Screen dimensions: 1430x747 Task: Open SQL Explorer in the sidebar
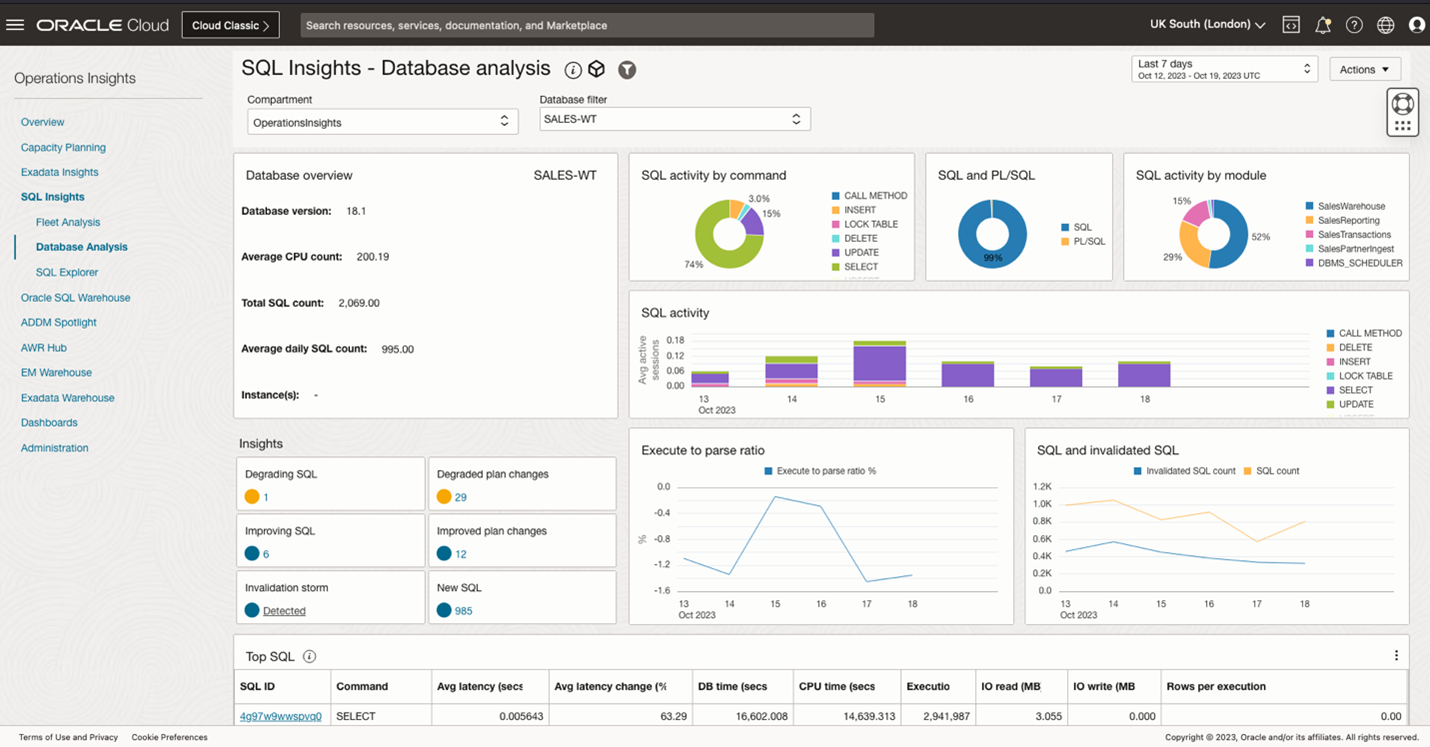click(x=67, y=272)
